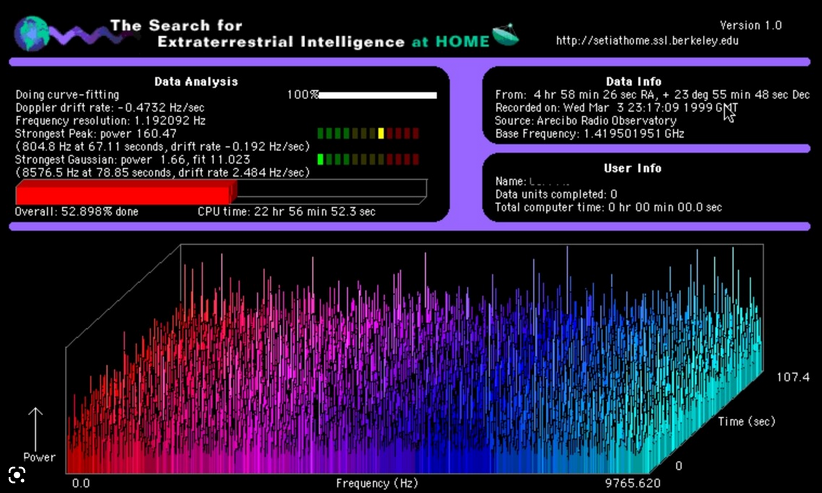Click the '100%' progress label
Viewport: 822px width, 493px height.
pos(302,95)
